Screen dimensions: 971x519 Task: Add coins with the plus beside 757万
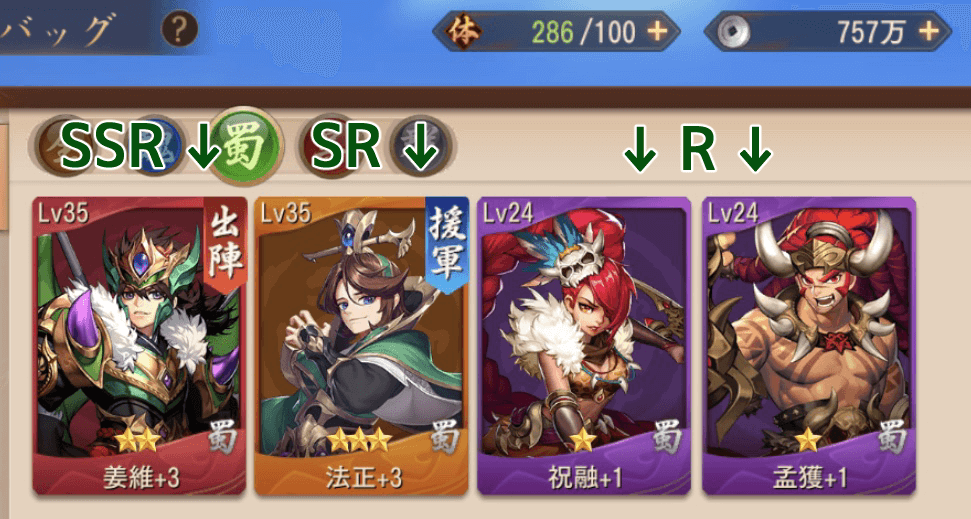pos(928,31)
